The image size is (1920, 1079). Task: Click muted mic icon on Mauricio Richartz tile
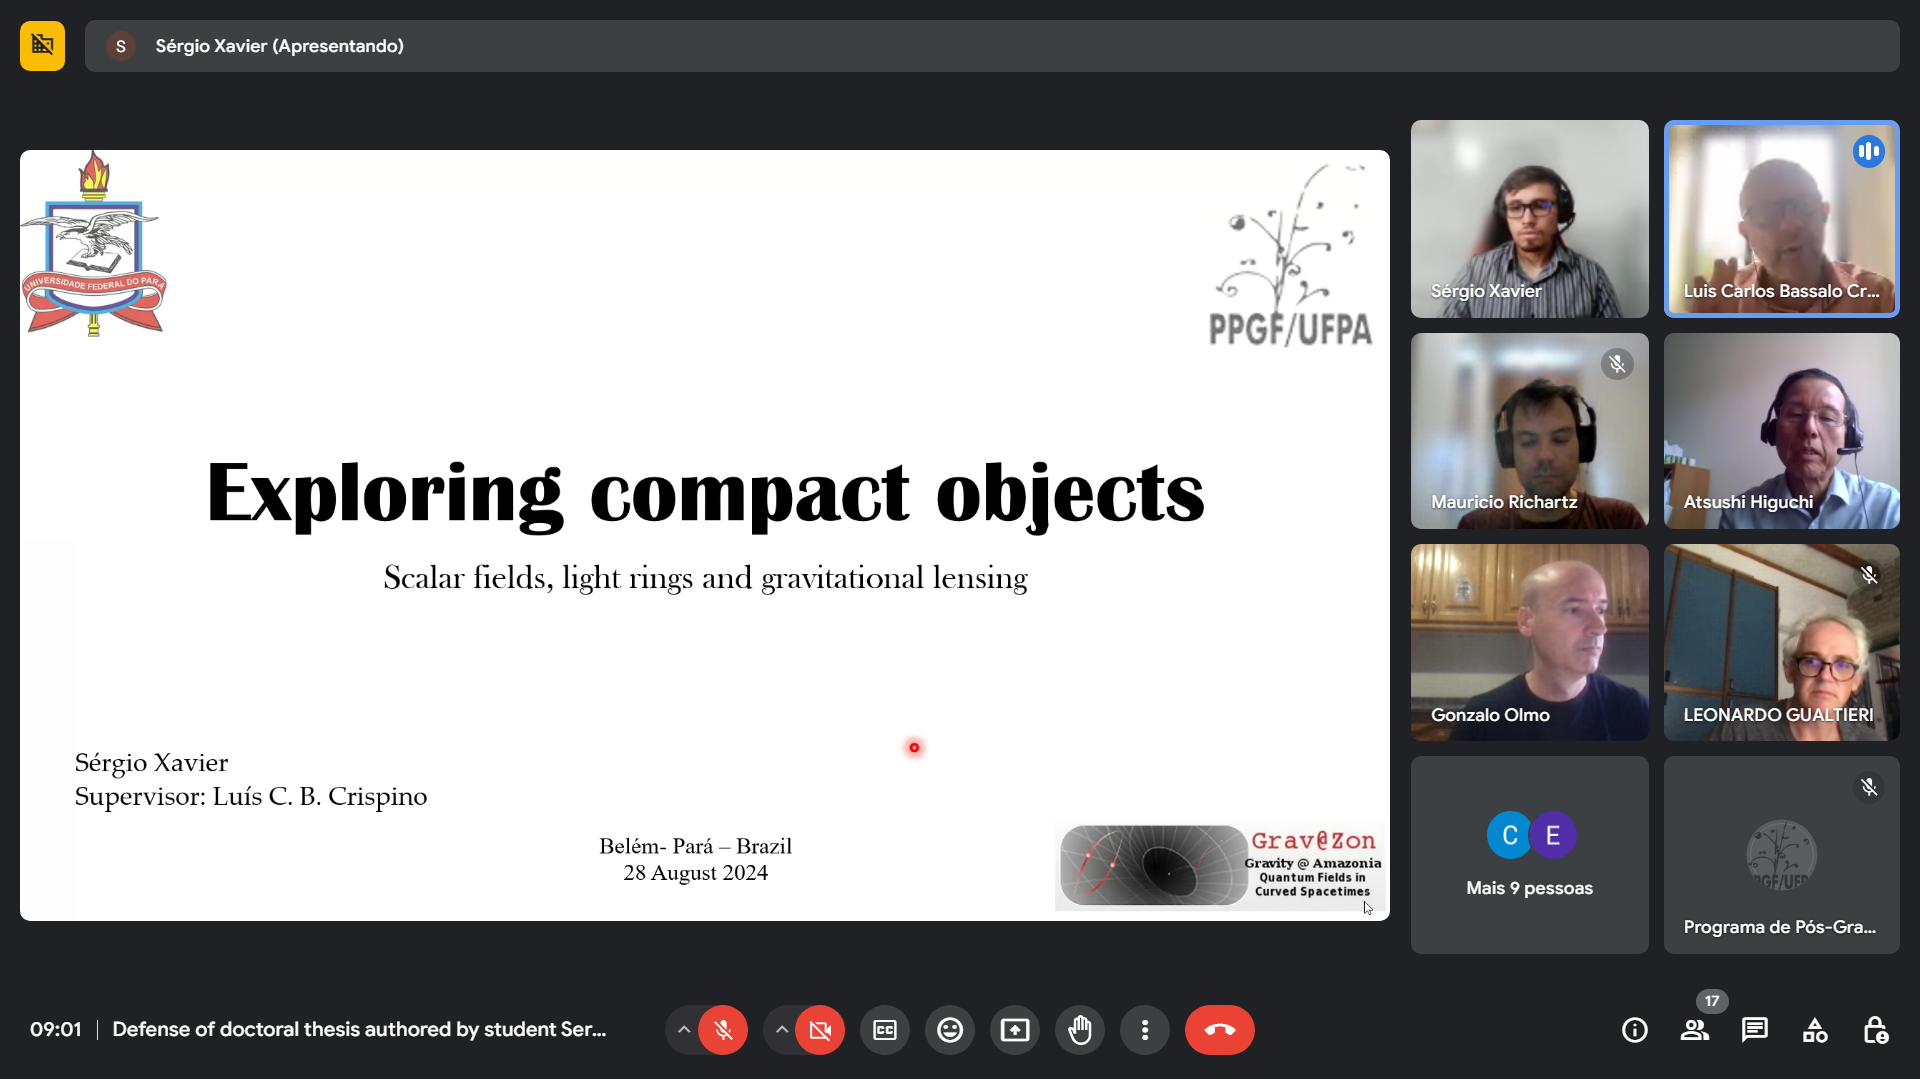(x=1617, y=364)
